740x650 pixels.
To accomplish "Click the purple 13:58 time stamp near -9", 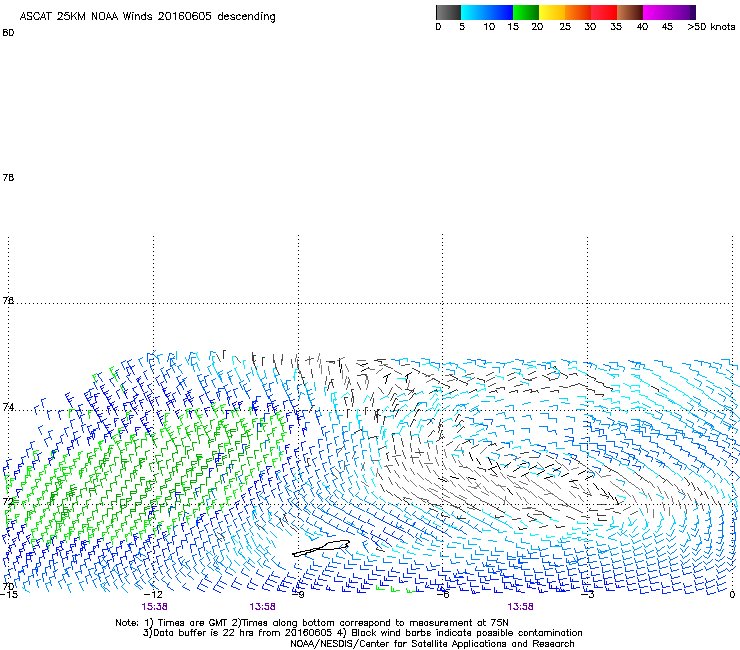I will [262, 607].
